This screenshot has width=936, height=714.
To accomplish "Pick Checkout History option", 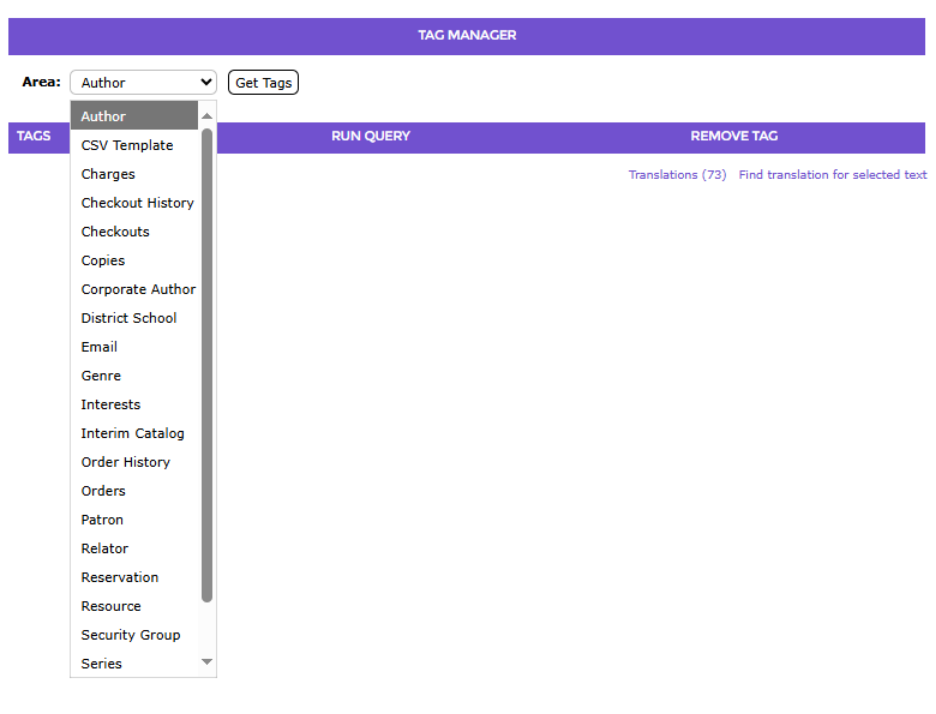I will click(x=134, y=202).
